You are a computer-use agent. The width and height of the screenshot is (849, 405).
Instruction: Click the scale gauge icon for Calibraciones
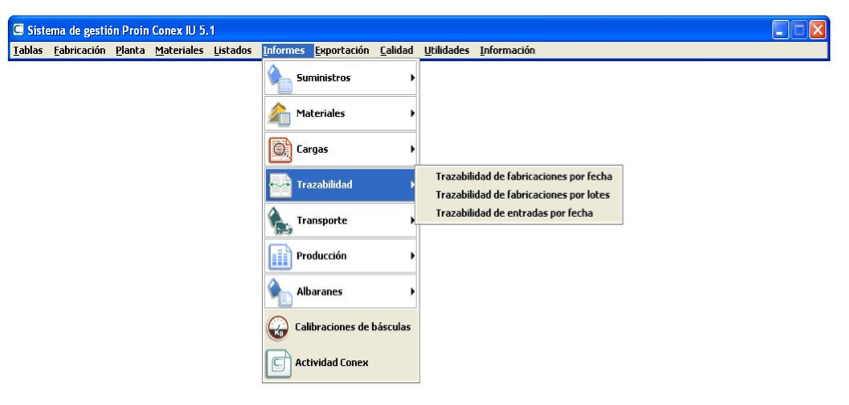point(278,328)
